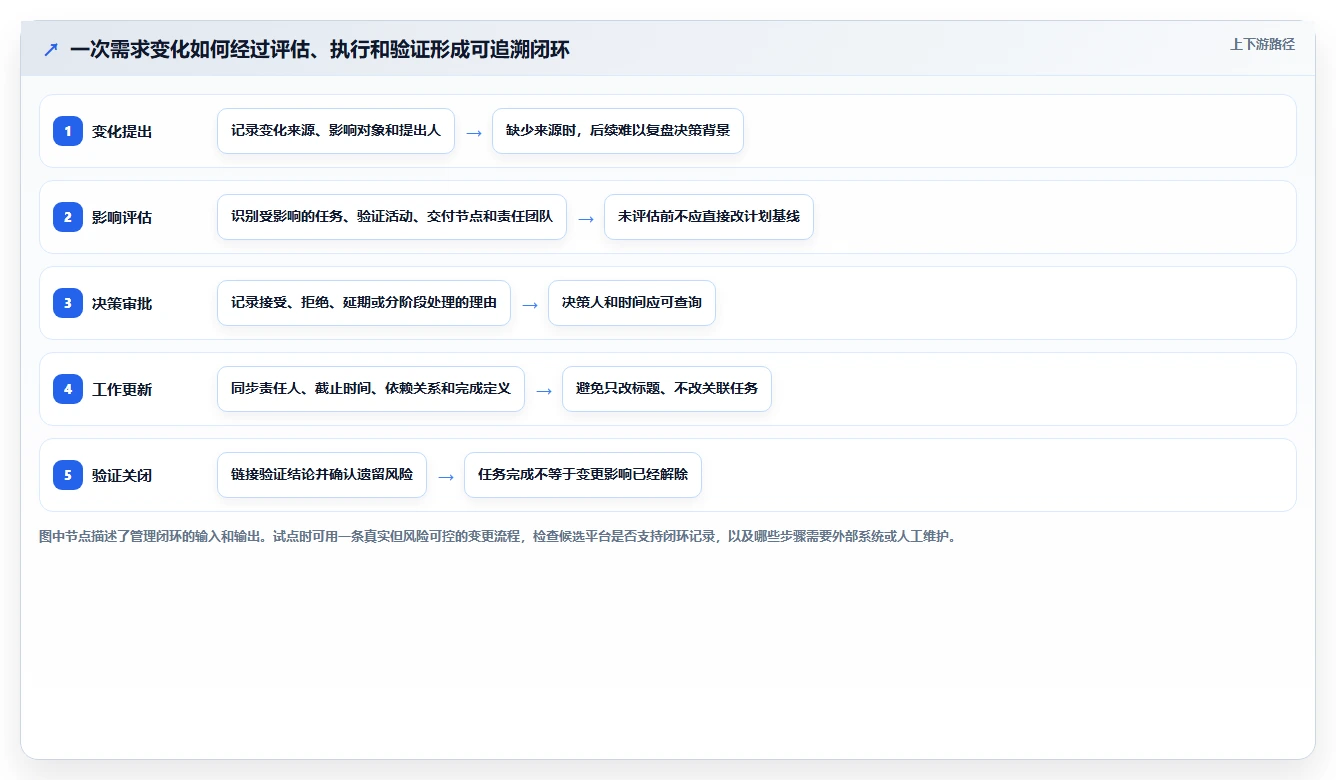1336x780 pixels.
Task: Open the 缺少来源时，后续难以复盘决策背景 node
Action: (x=618, y=131)
